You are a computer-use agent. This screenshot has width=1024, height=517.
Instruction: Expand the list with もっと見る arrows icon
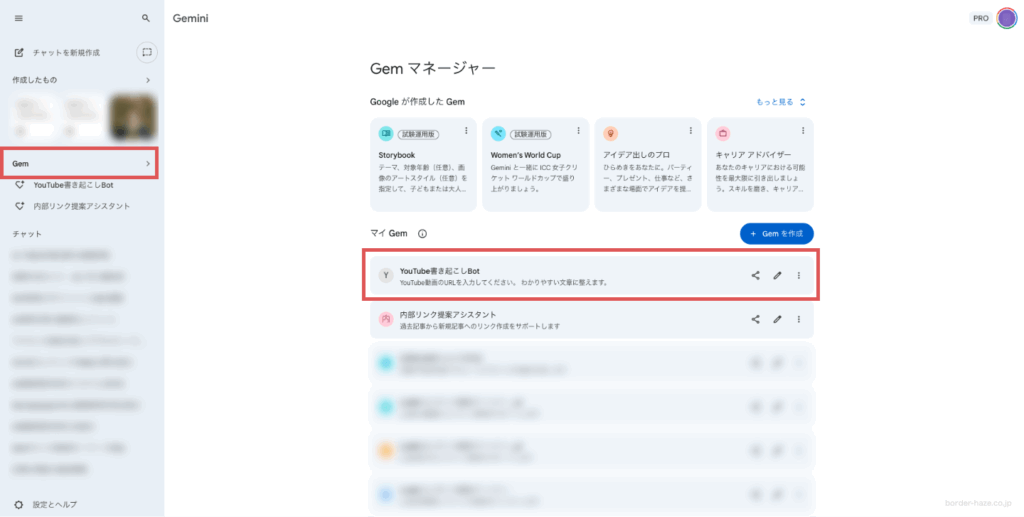(x=803, y=102)
